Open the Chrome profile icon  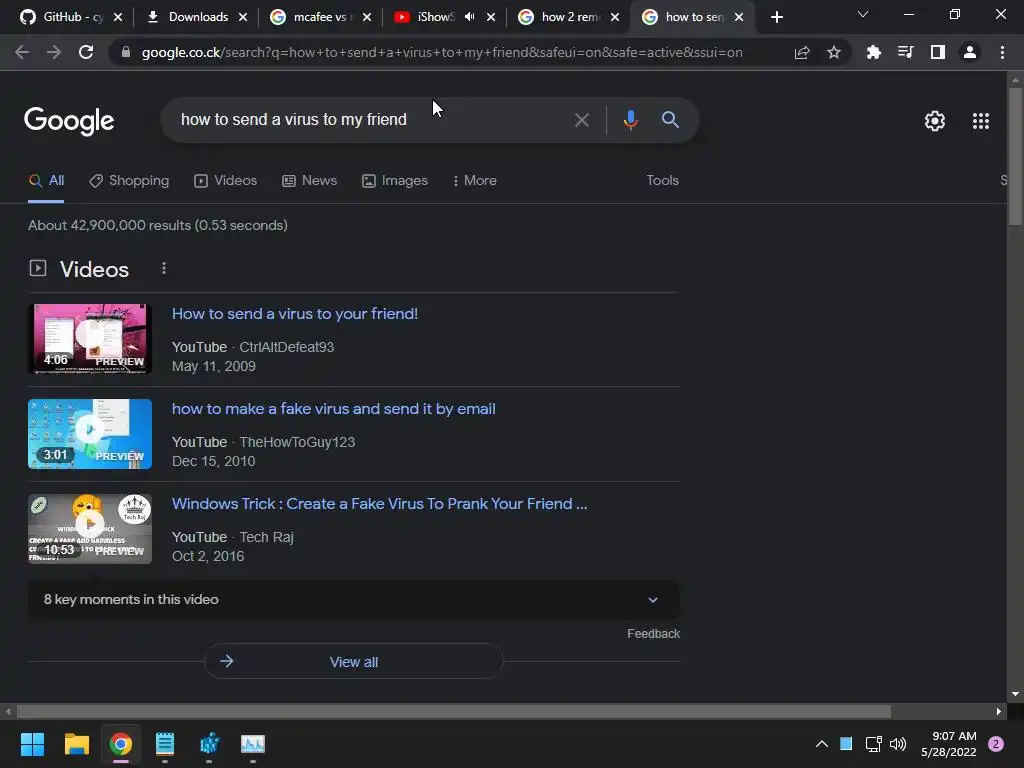click(x=970, y=52)
